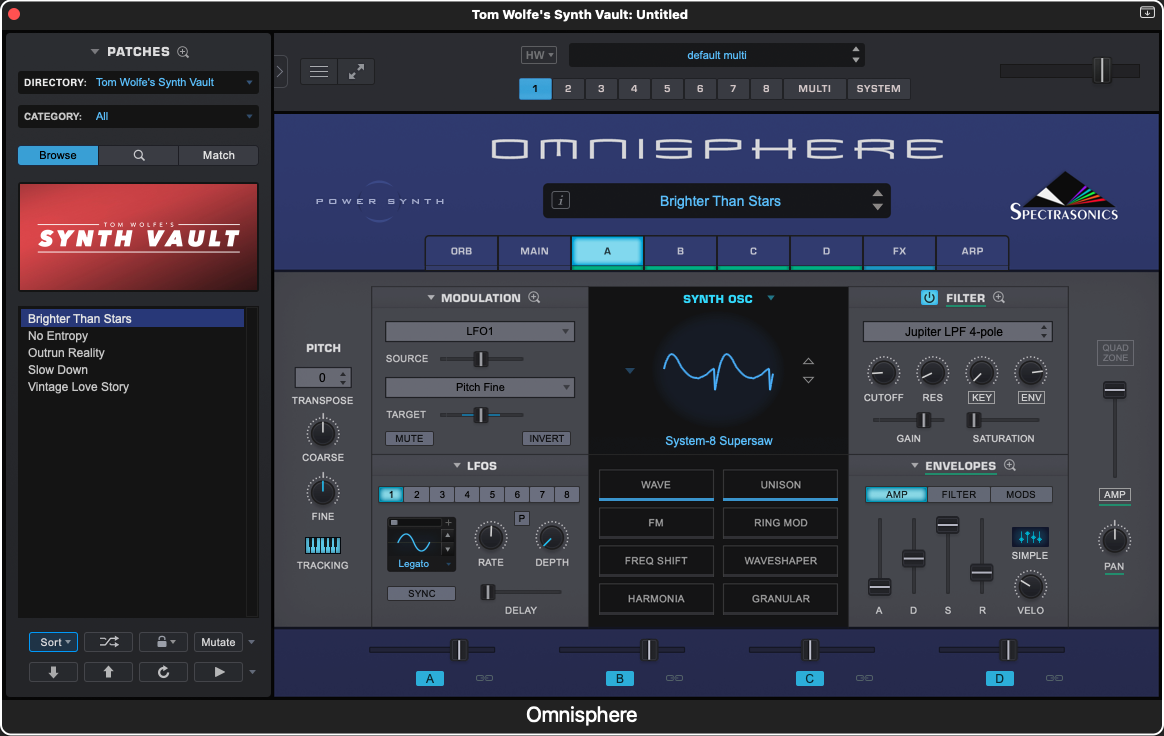Viewport: 1164px width, 736px height.
Task: Click the down arrow next-patch button
Action: coord(53,671)
